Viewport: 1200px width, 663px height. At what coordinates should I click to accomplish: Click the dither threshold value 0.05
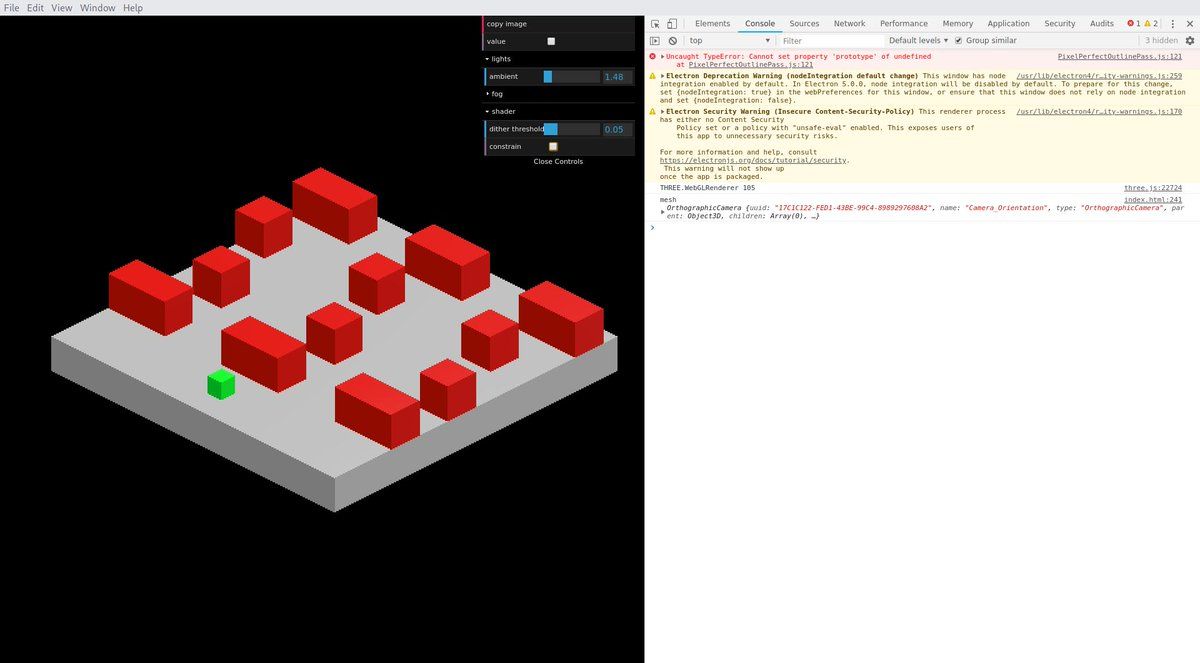pyautogui.click(x=617, y=129)
